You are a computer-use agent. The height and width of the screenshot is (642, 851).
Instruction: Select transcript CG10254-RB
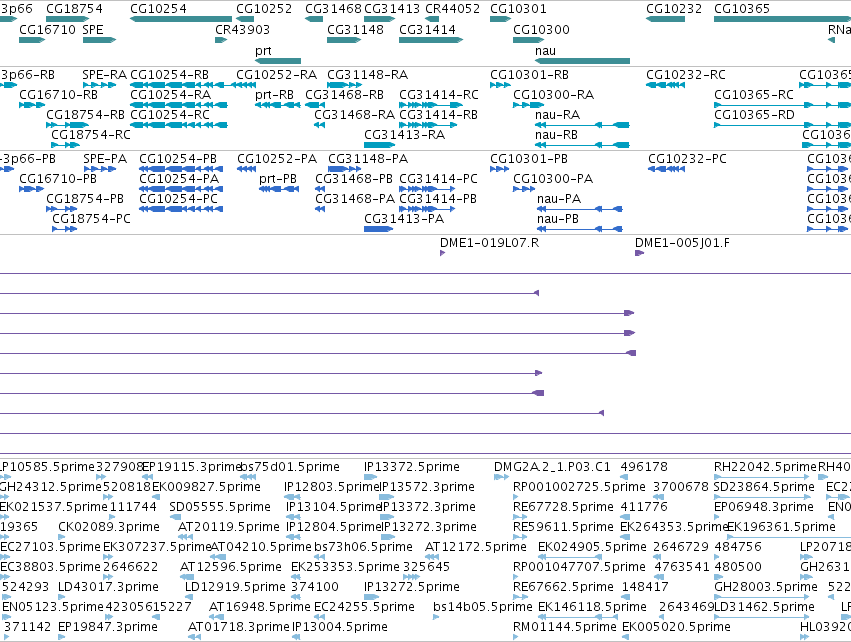[x=169, y=74]
